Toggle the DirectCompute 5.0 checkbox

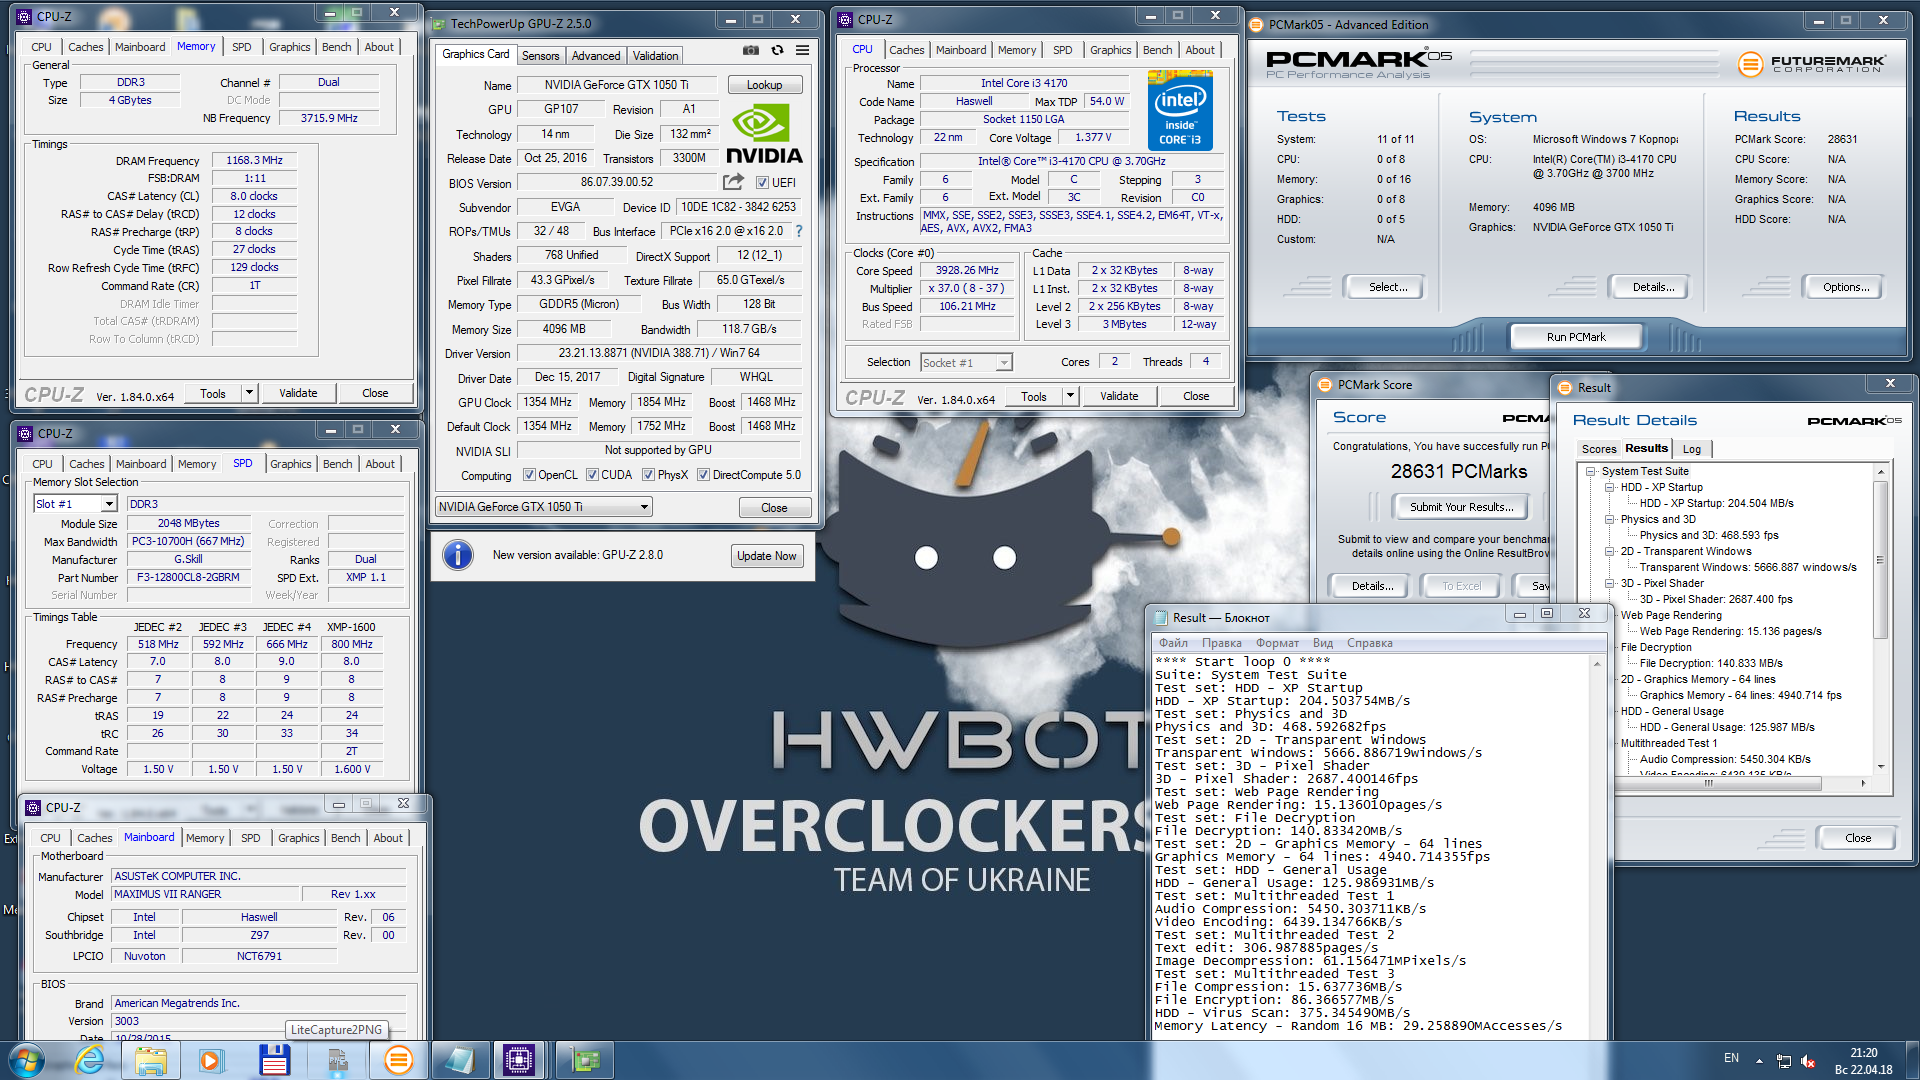point(703,475)
